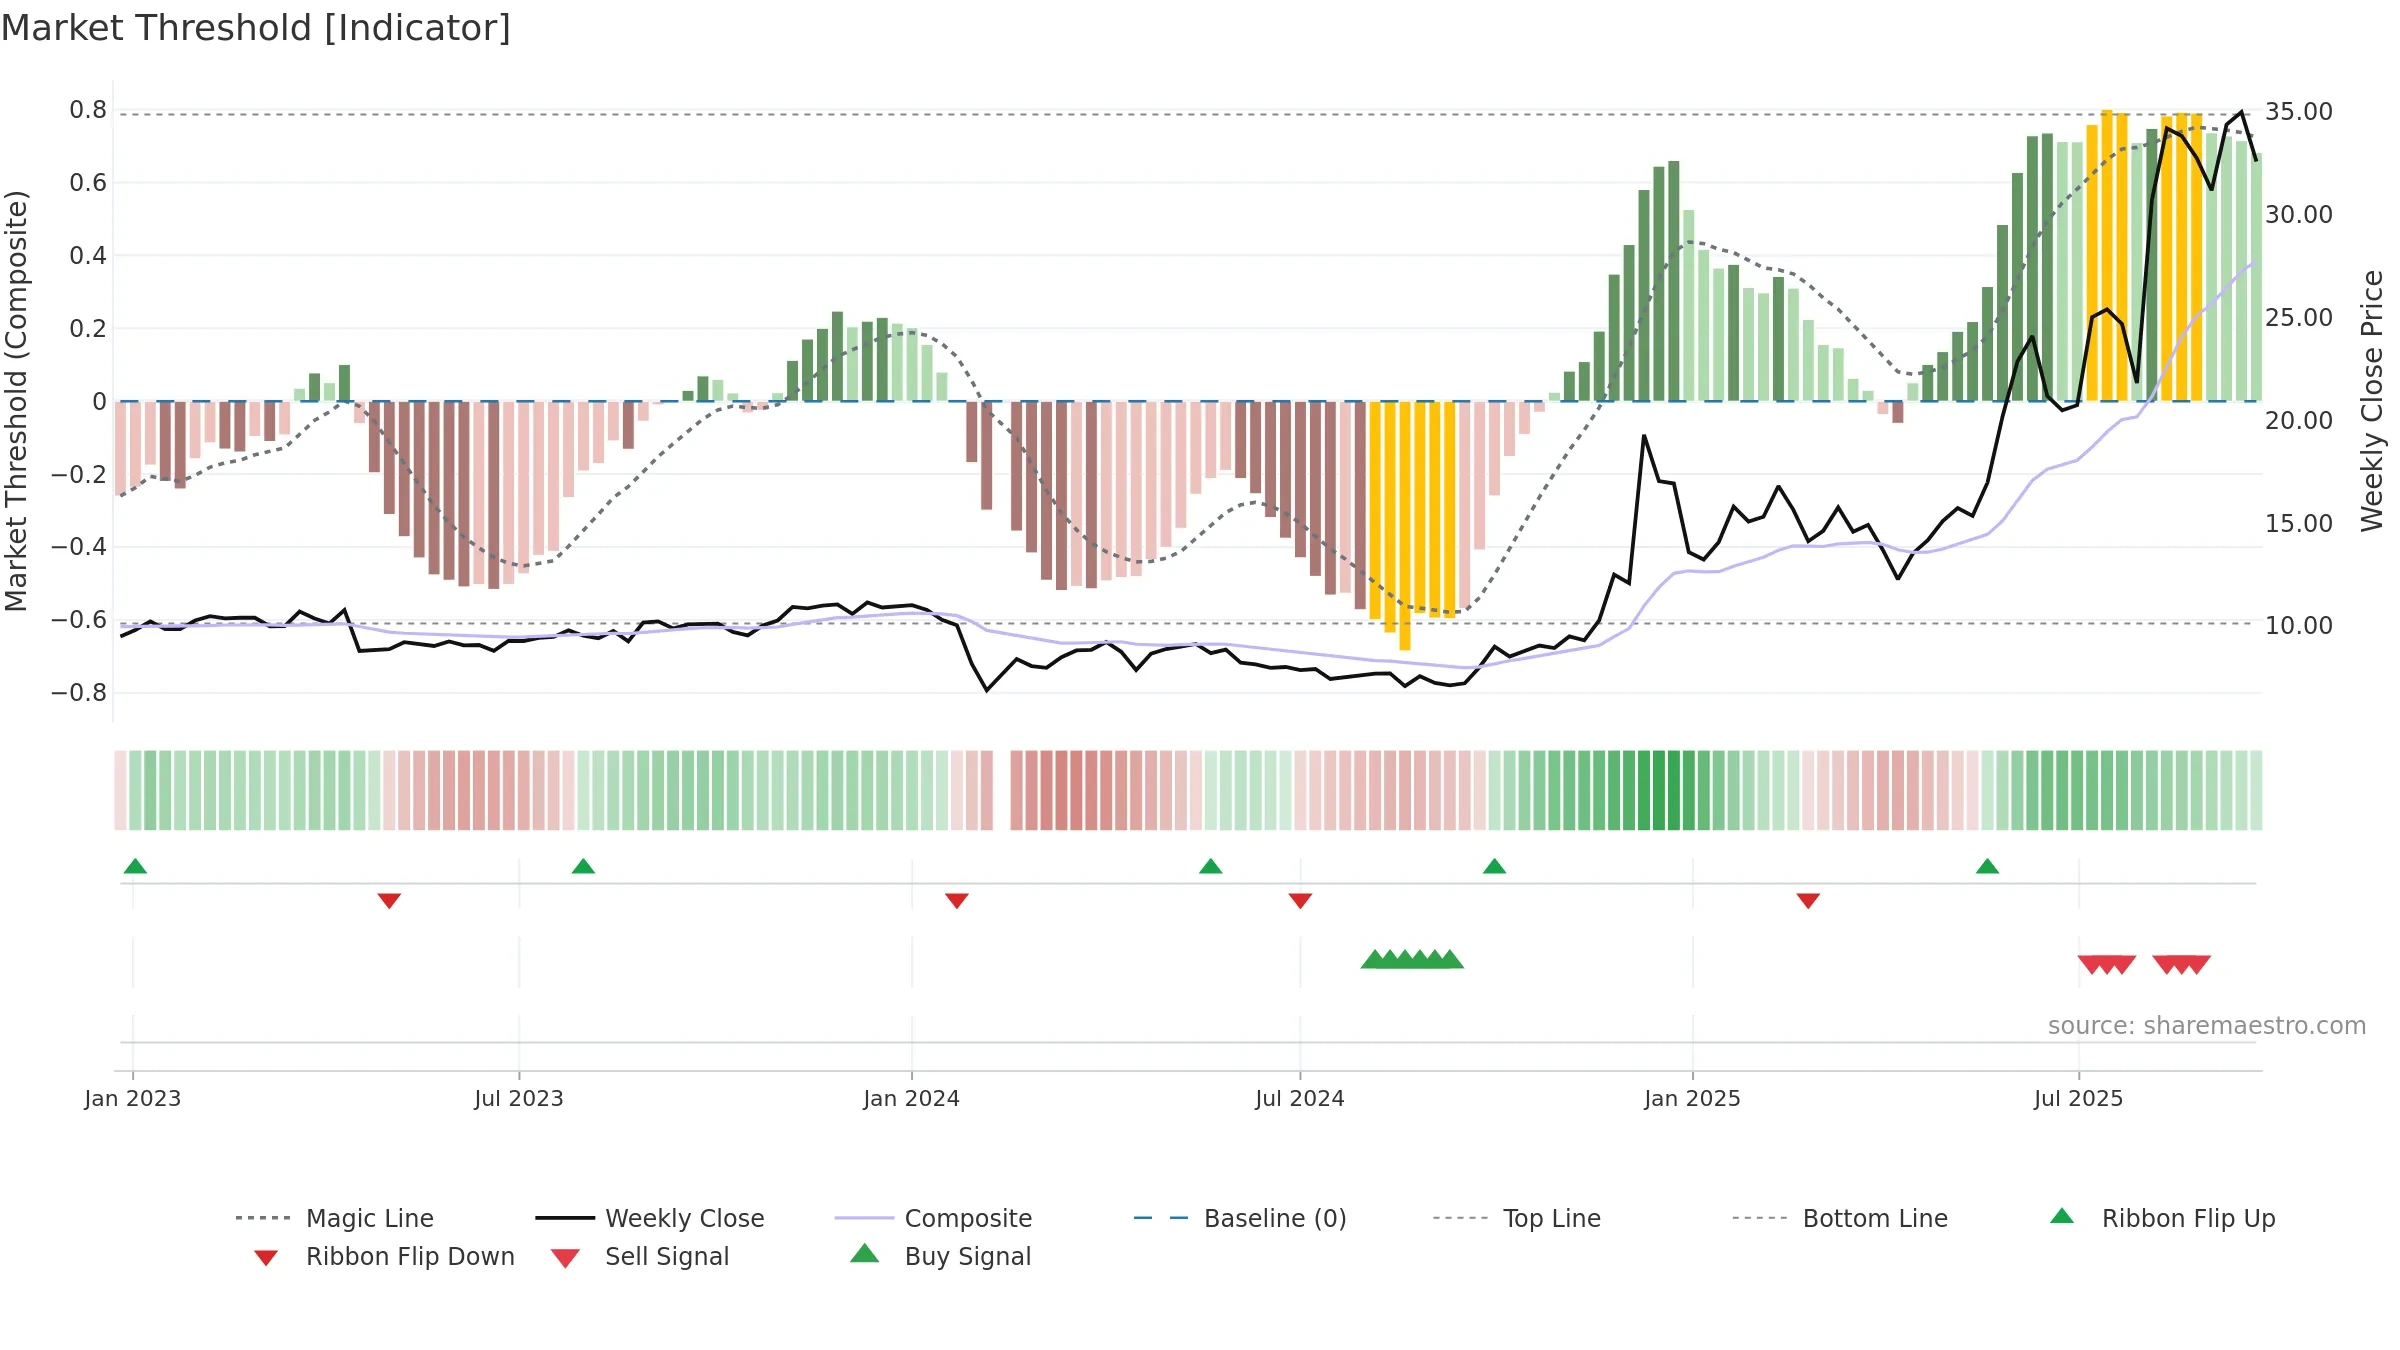Click the Ribbon Flip Up marker in August 2023
Image resolution: width=2400 pixels, height=1350 pixels.
583,866
